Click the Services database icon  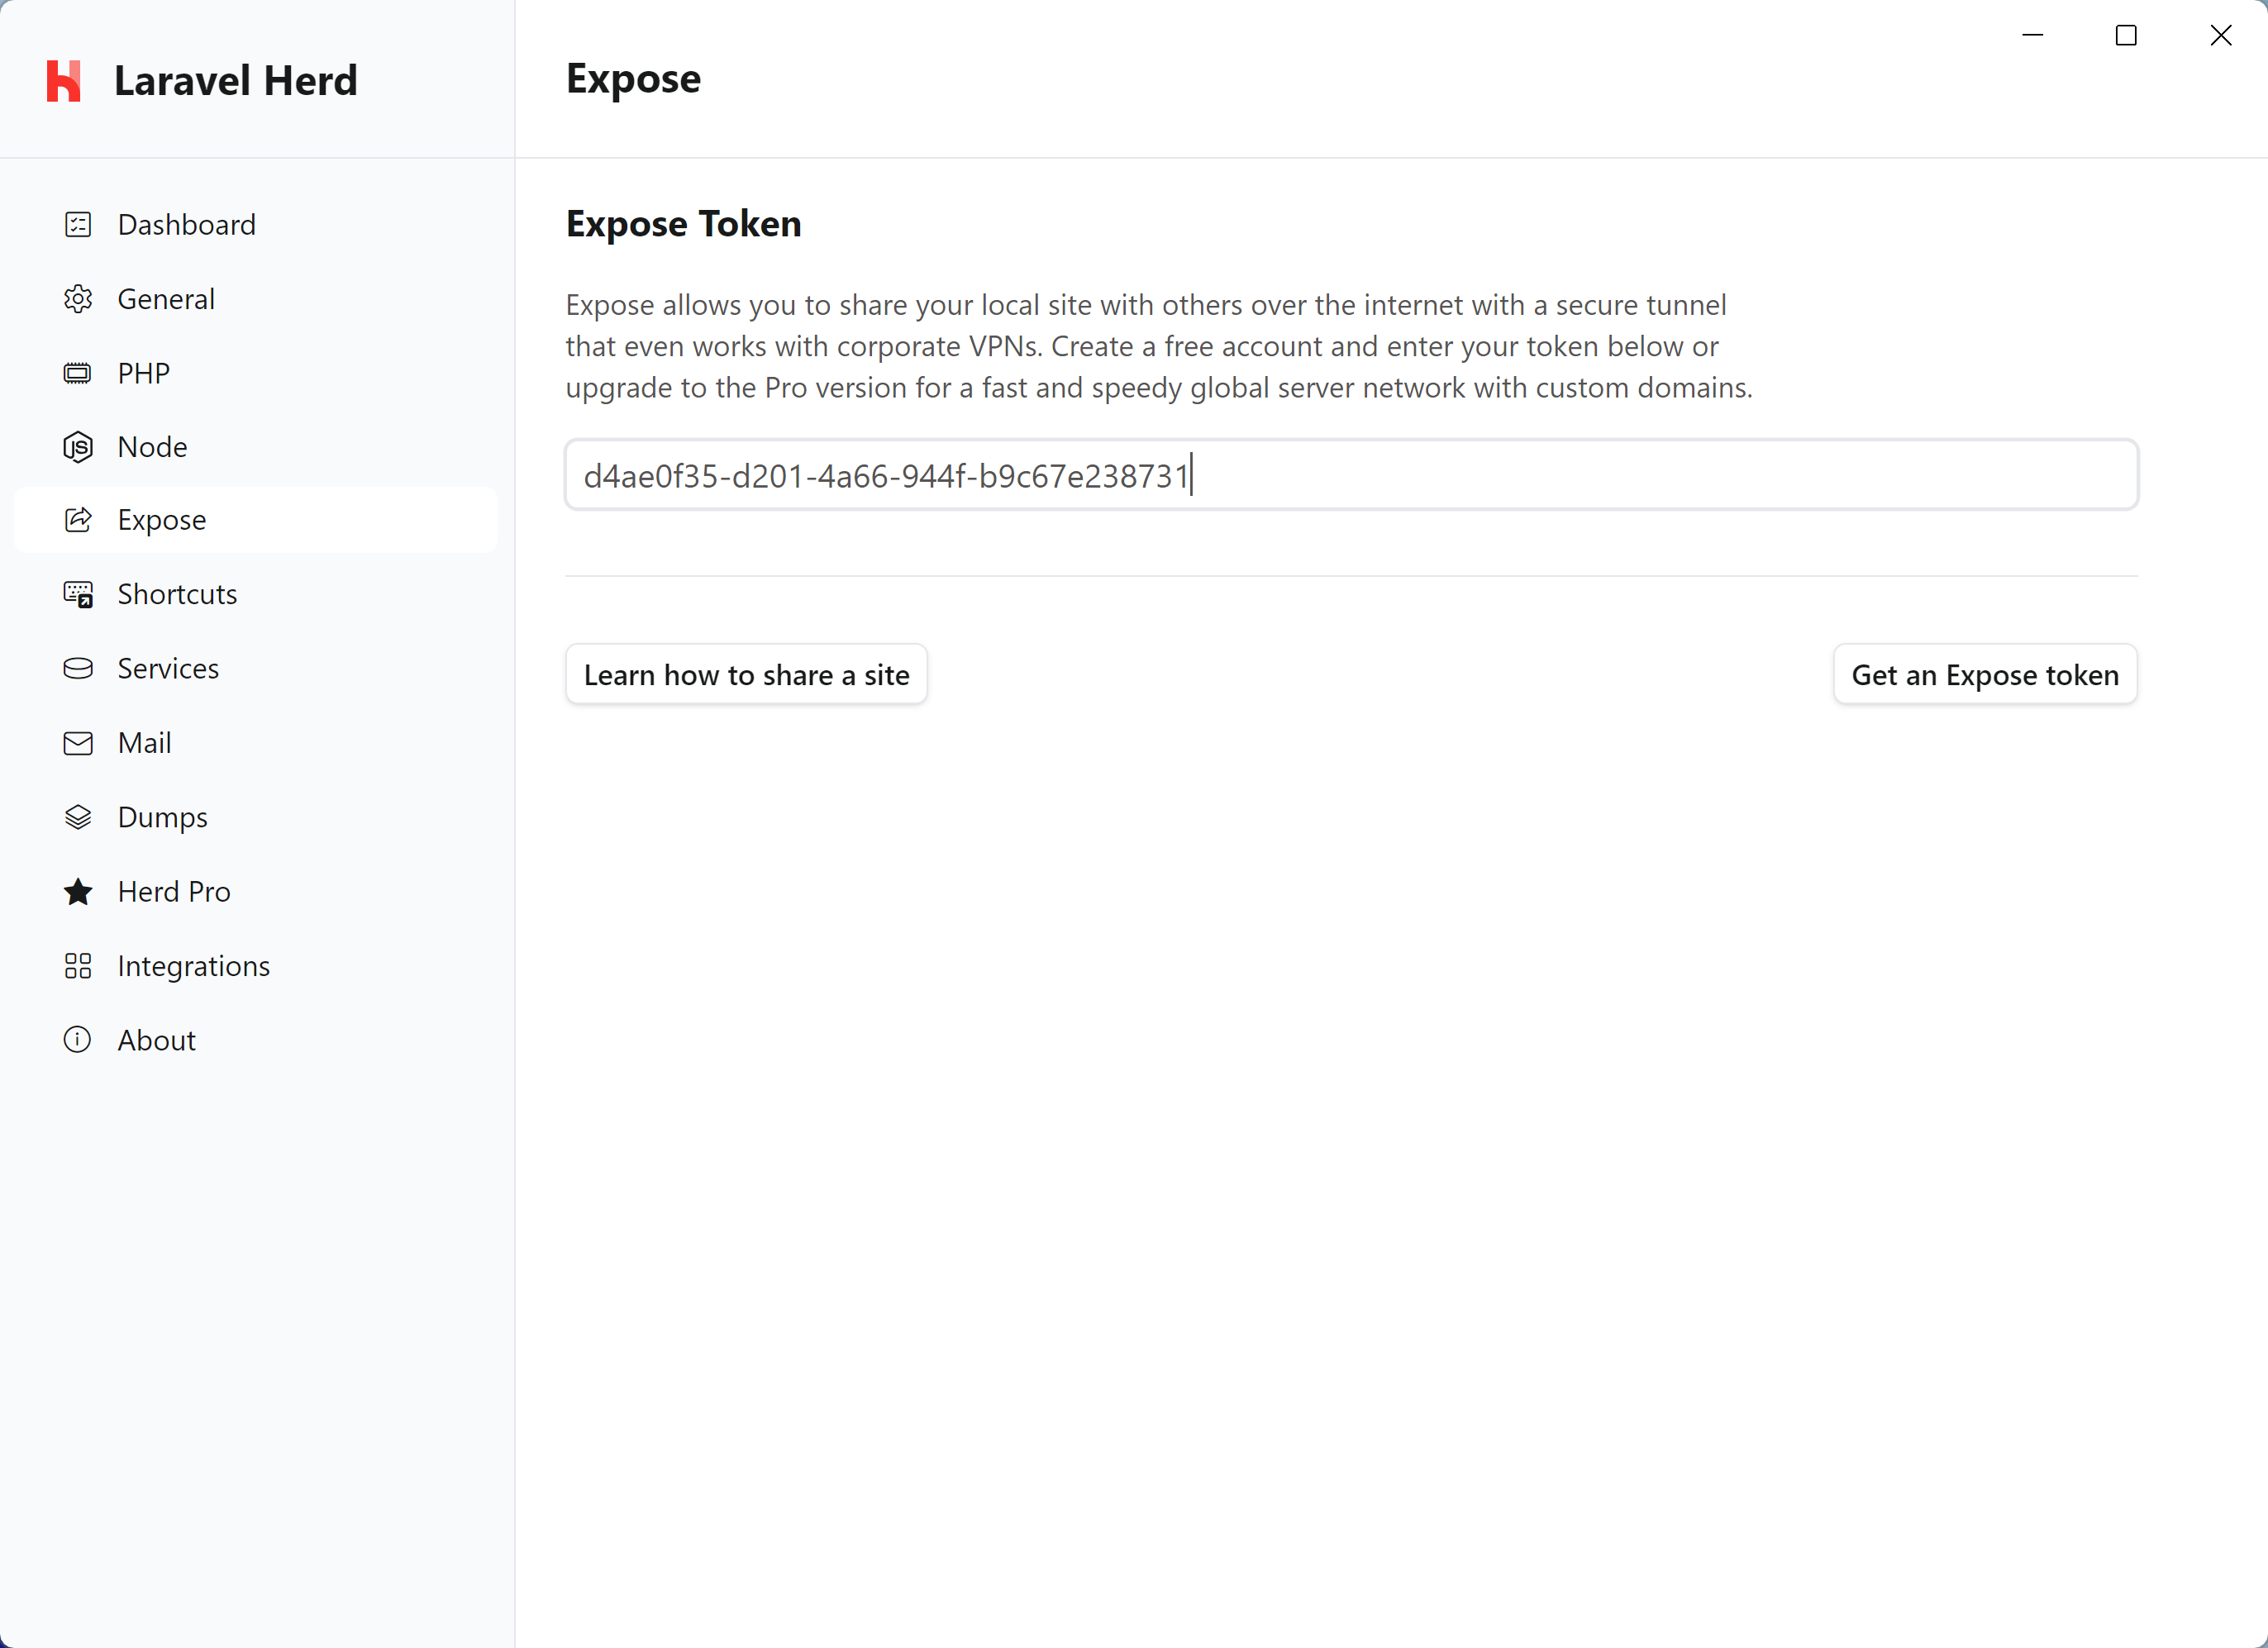pos(77,668)
